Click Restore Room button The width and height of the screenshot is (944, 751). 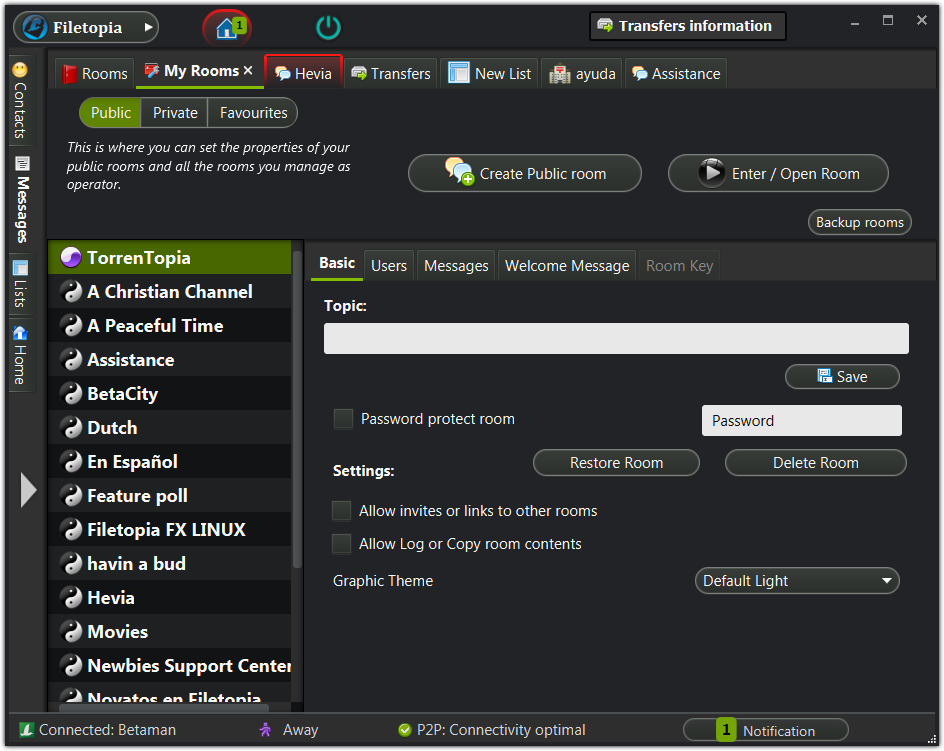[616, 463]
